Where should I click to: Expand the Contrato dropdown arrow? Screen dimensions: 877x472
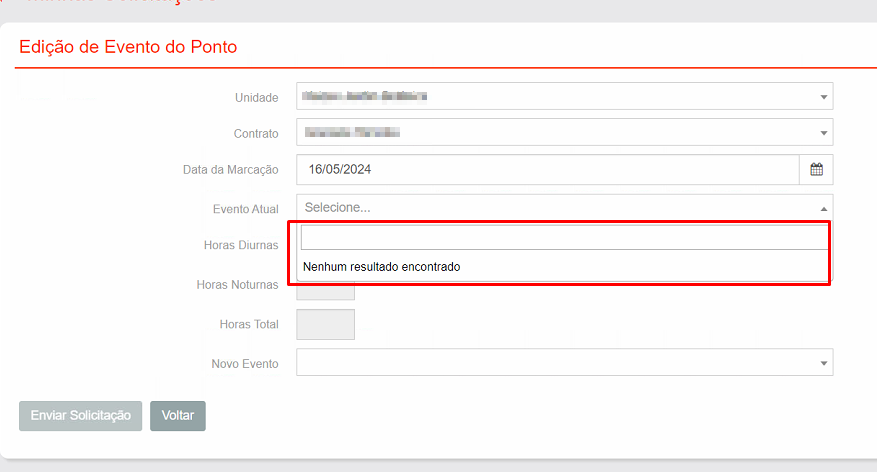pyautogui.click(x=823, y=133)
